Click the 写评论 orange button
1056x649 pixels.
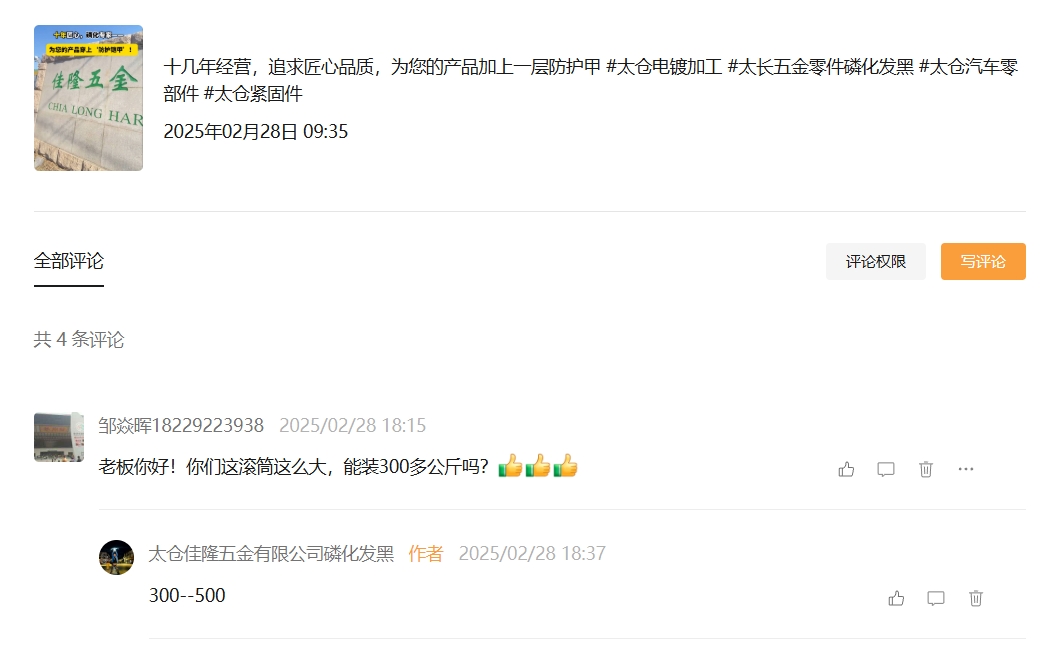983,261
